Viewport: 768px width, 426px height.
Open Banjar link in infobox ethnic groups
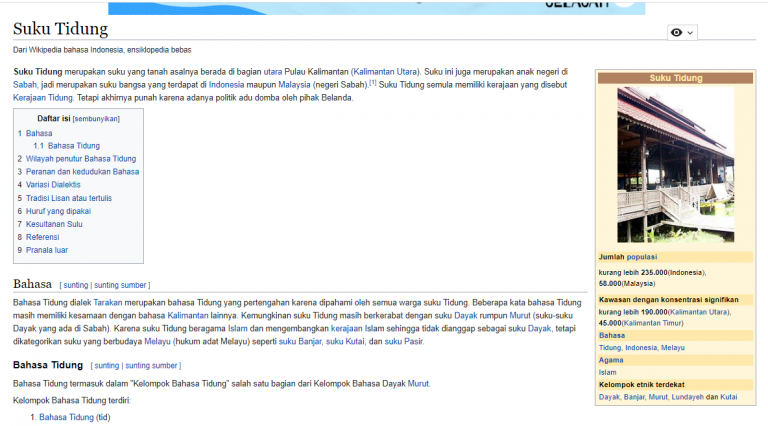(x=634, y=397)
